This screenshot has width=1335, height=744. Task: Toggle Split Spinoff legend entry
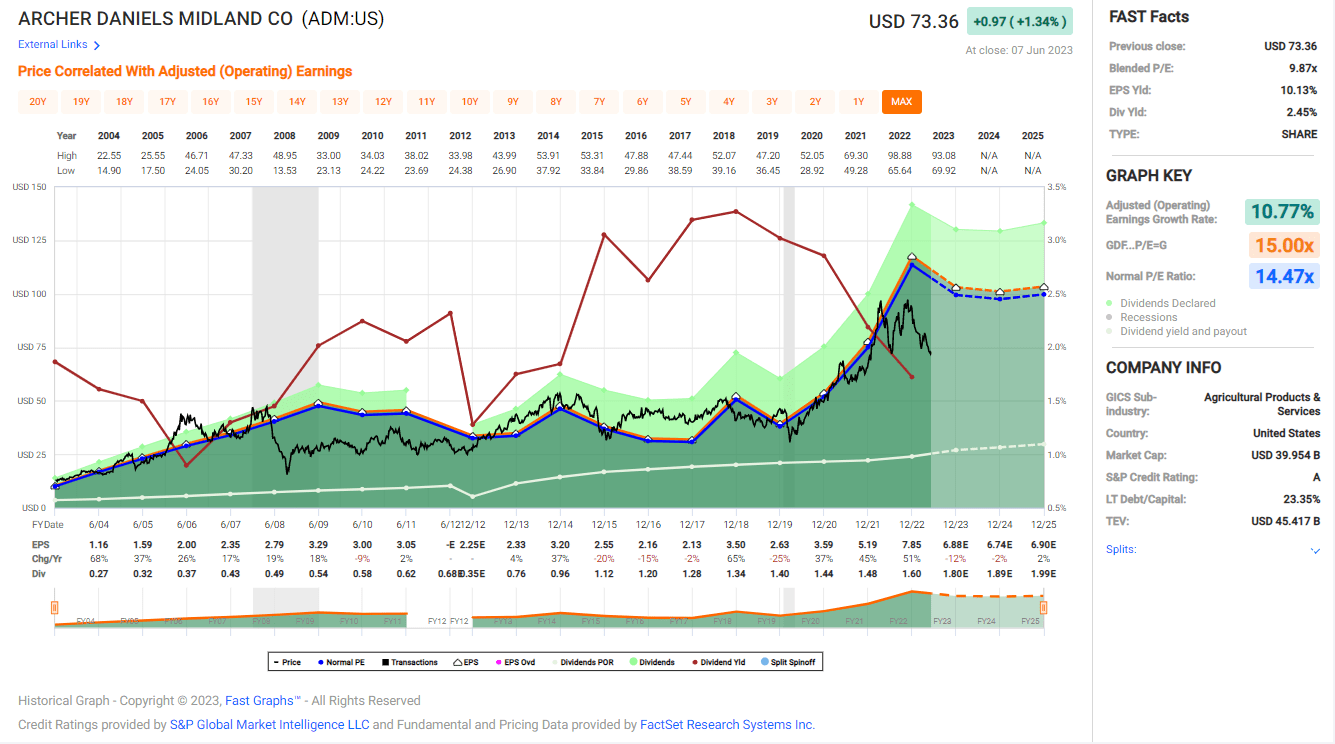(x=790, y=662)
